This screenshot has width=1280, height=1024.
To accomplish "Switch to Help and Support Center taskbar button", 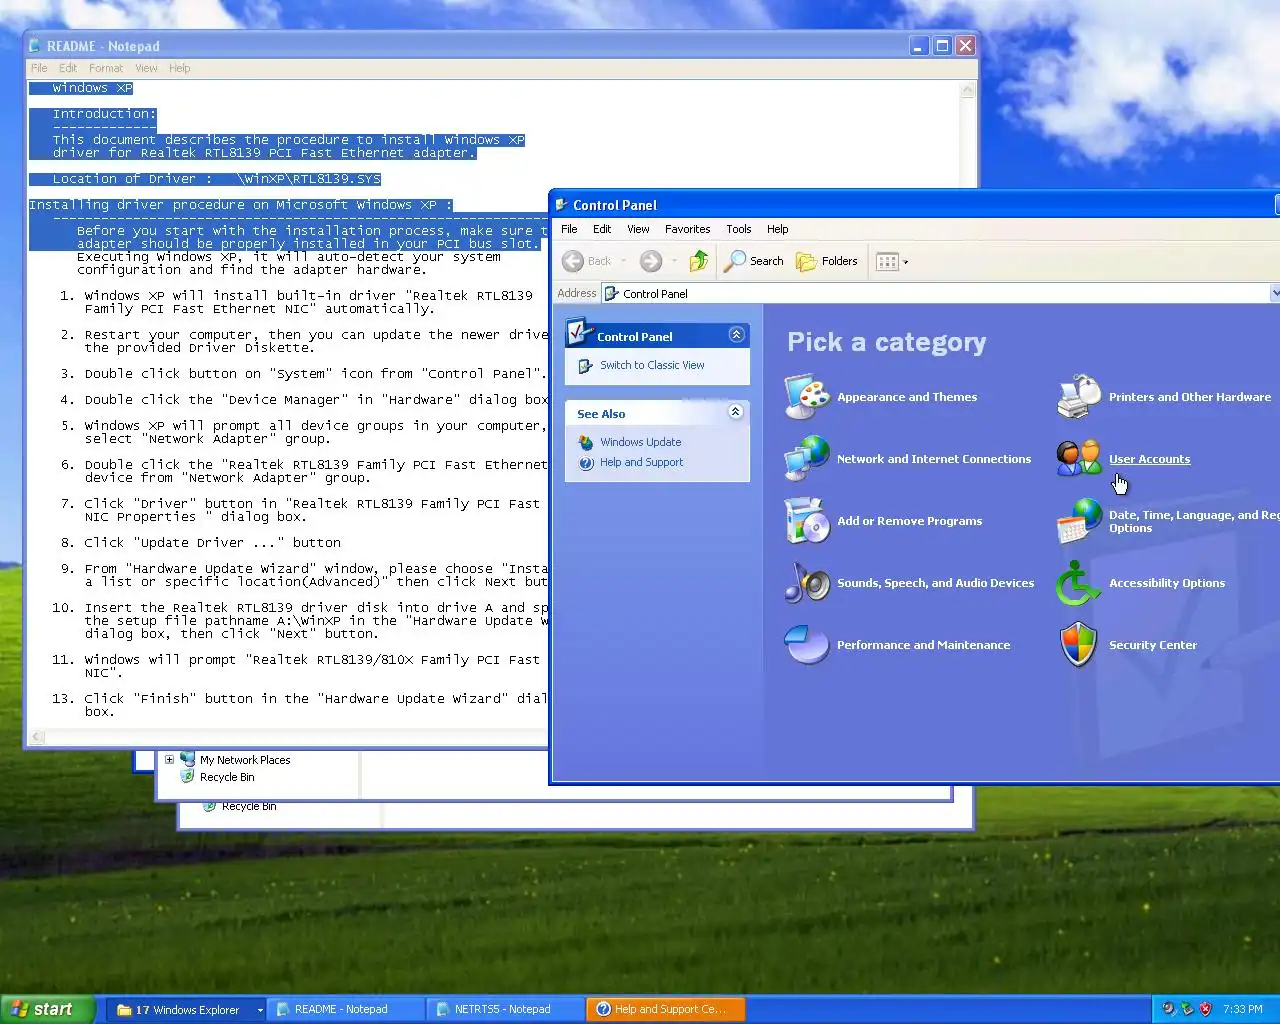I will click(666, 1009).
